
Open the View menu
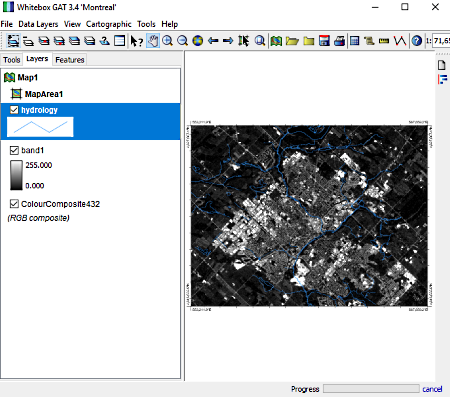[x=72, y=24]
